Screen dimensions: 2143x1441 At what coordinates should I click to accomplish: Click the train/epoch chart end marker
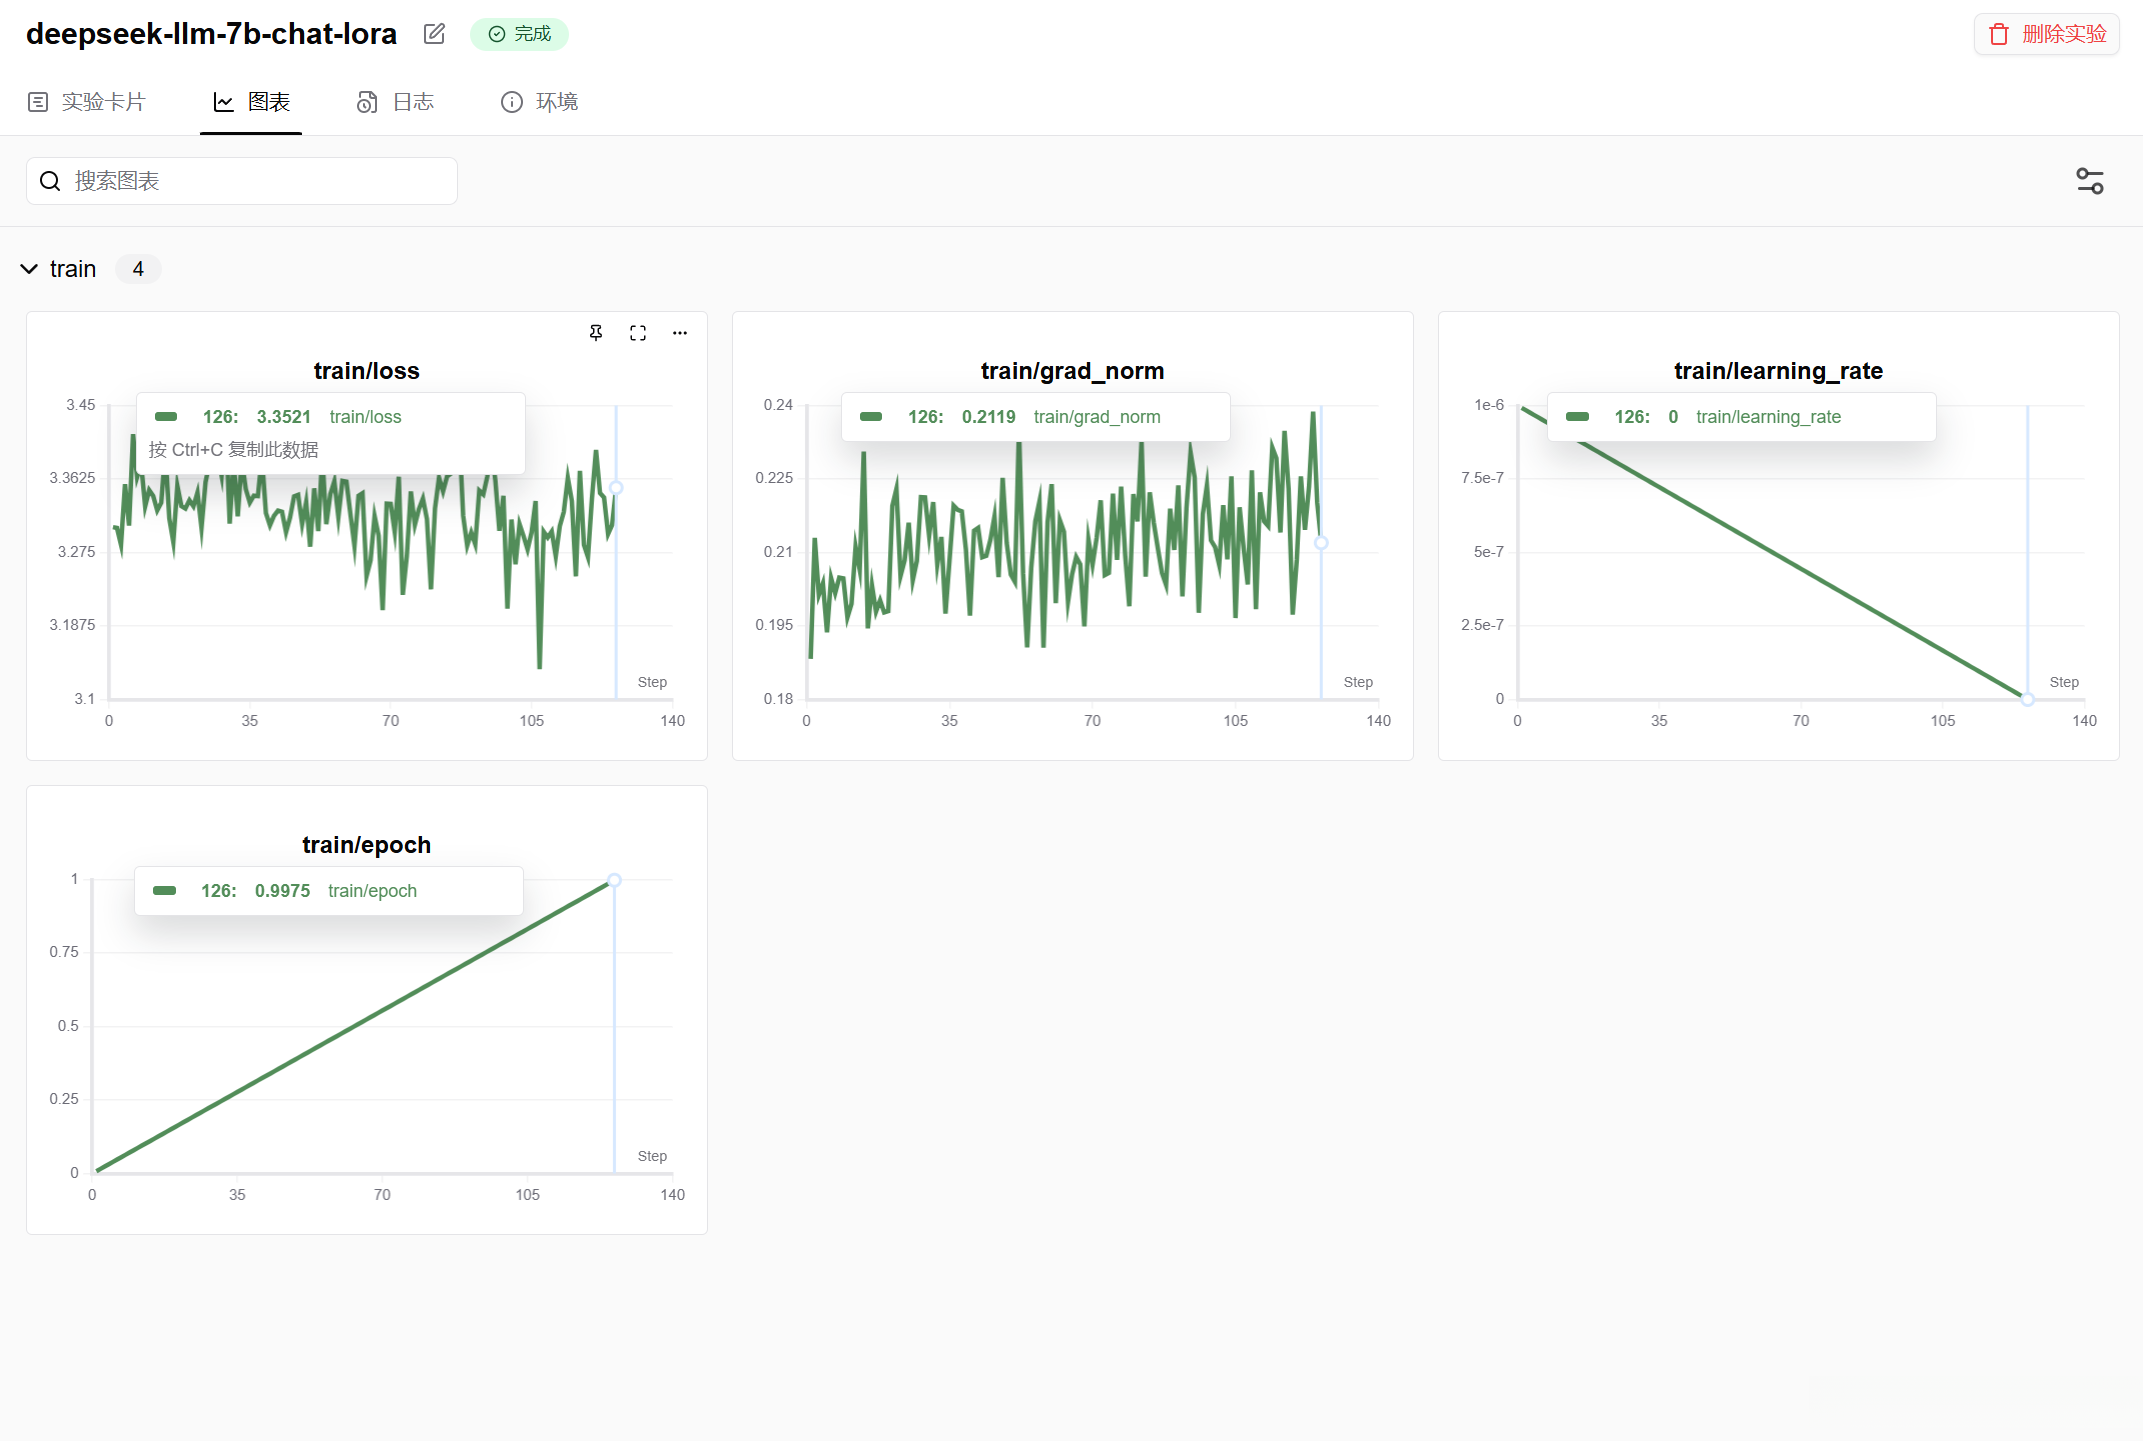pyautogui.click(x=614, y=880)
